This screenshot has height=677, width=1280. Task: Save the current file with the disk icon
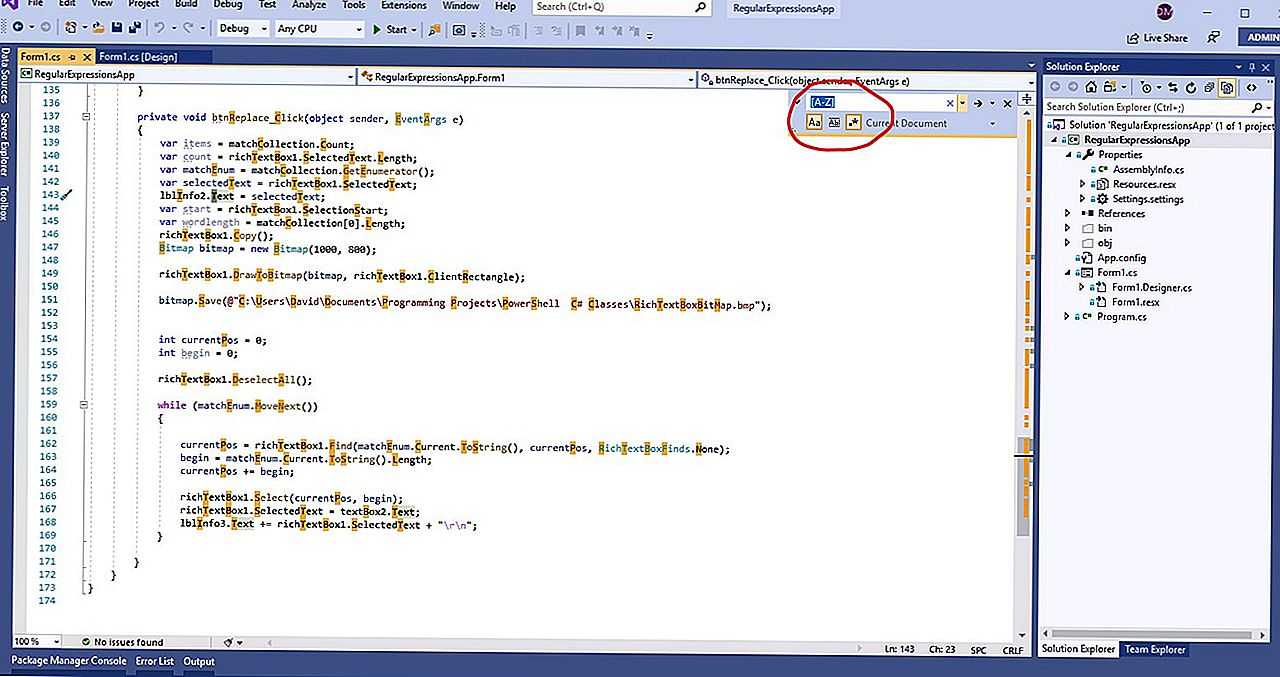(117, 28)
